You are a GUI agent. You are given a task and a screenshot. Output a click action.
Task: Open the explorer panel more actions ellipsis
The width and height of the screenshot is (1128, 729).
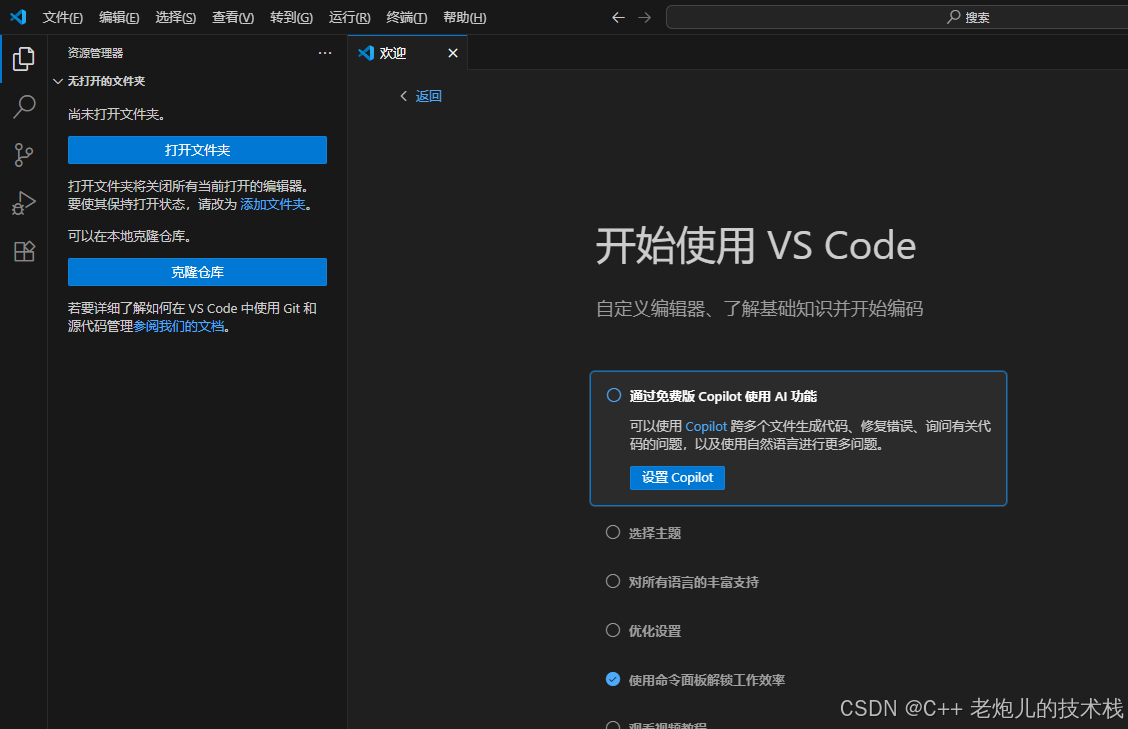coord(325,53)
